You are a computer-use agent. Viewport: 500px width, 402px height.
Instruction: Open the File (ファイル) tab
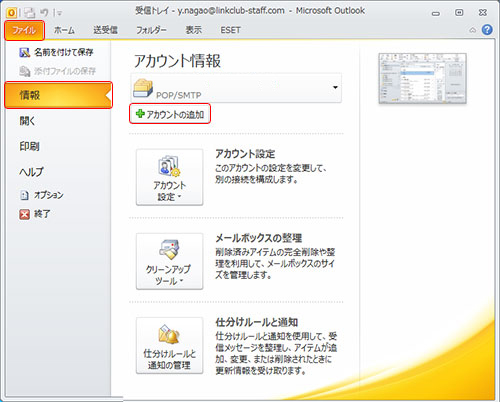(24, 30)
